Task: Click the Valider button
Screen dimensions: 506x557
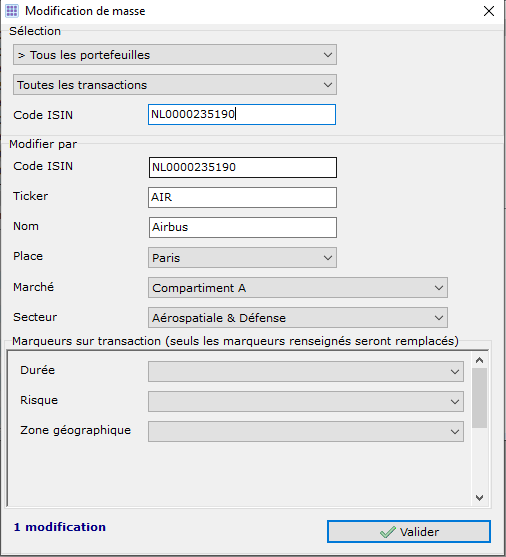Action: [409, 532]
